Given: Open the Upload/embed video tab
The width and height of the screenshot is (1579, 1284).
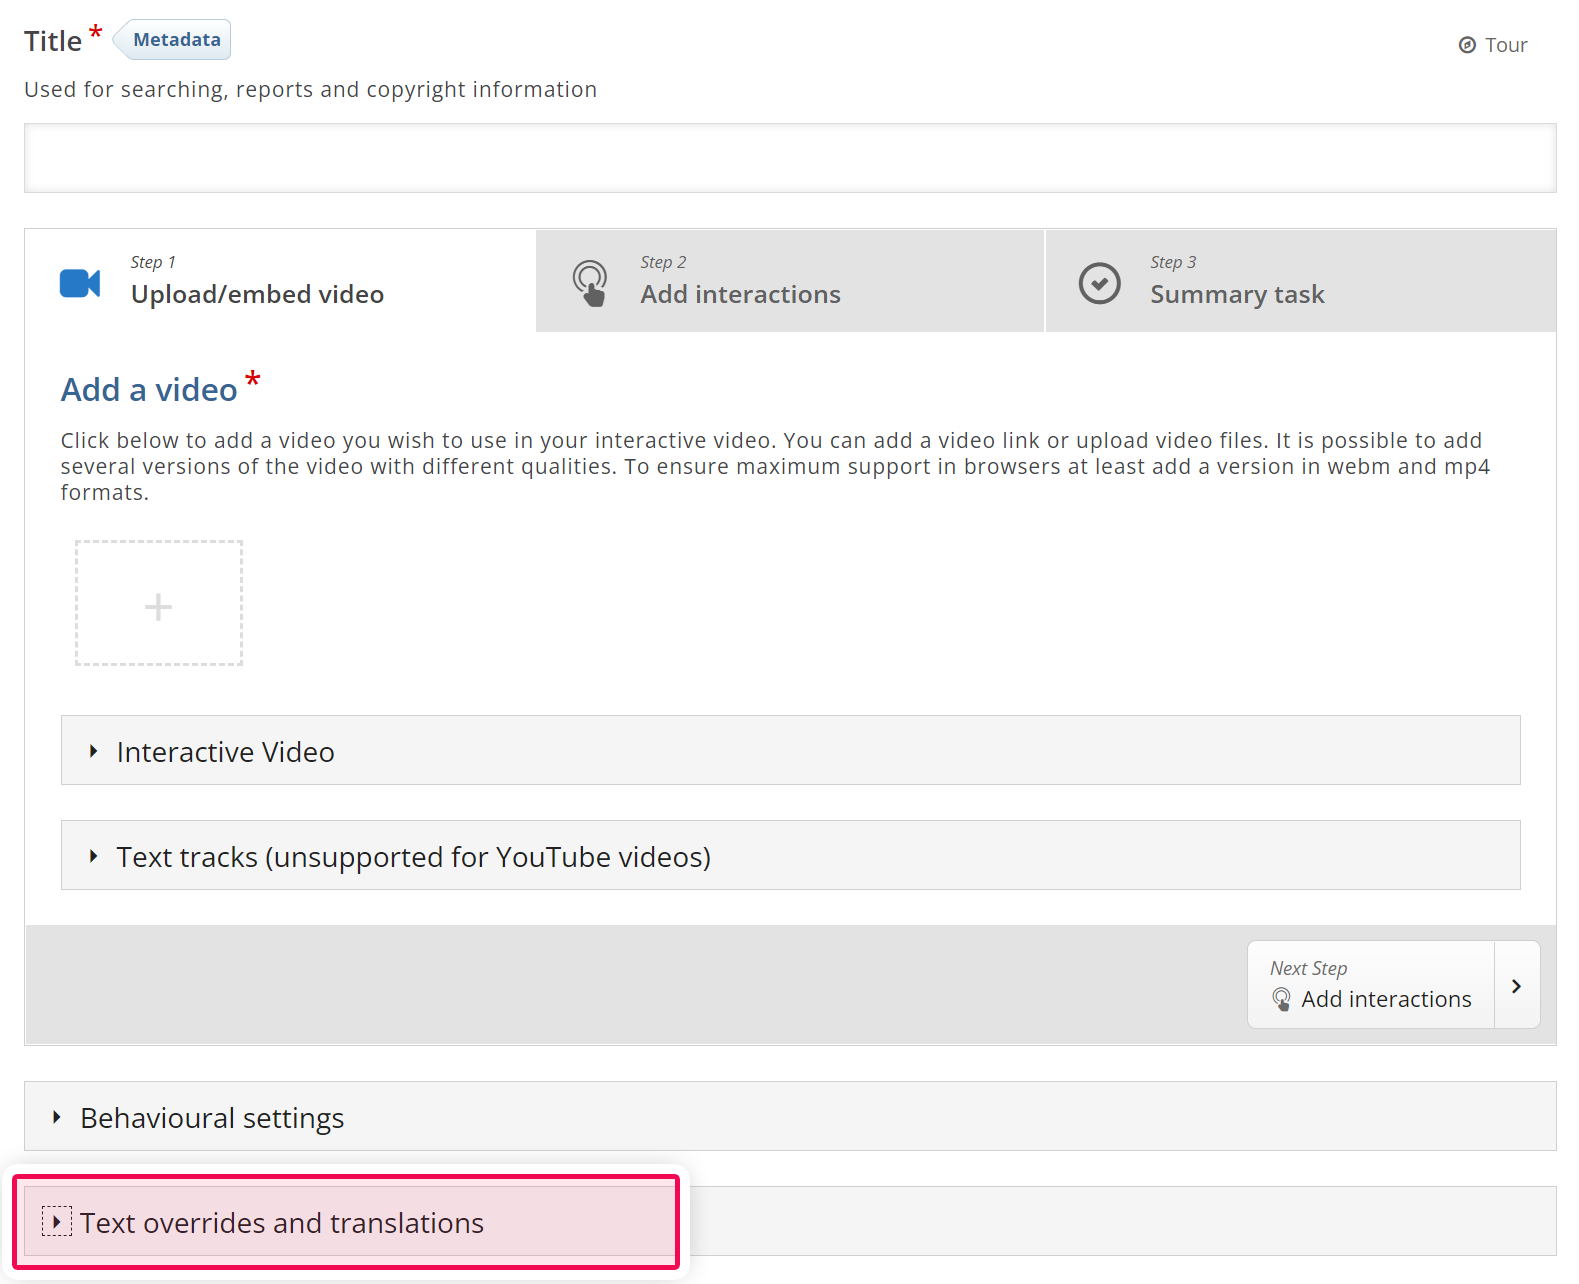Looking at the screenshot, I should 281,281.
